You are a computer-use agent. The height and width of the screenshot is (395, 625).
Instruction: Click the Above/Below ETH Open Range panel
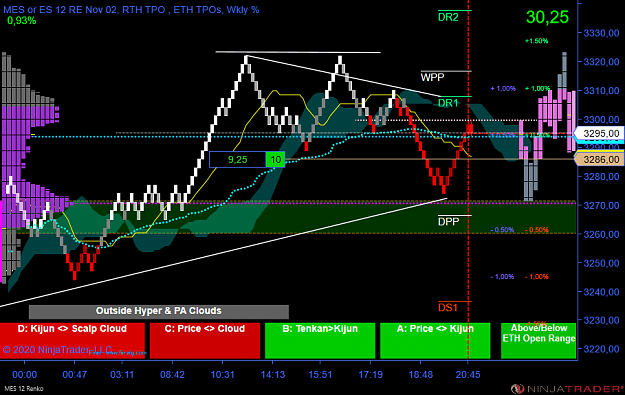(539, 341)
